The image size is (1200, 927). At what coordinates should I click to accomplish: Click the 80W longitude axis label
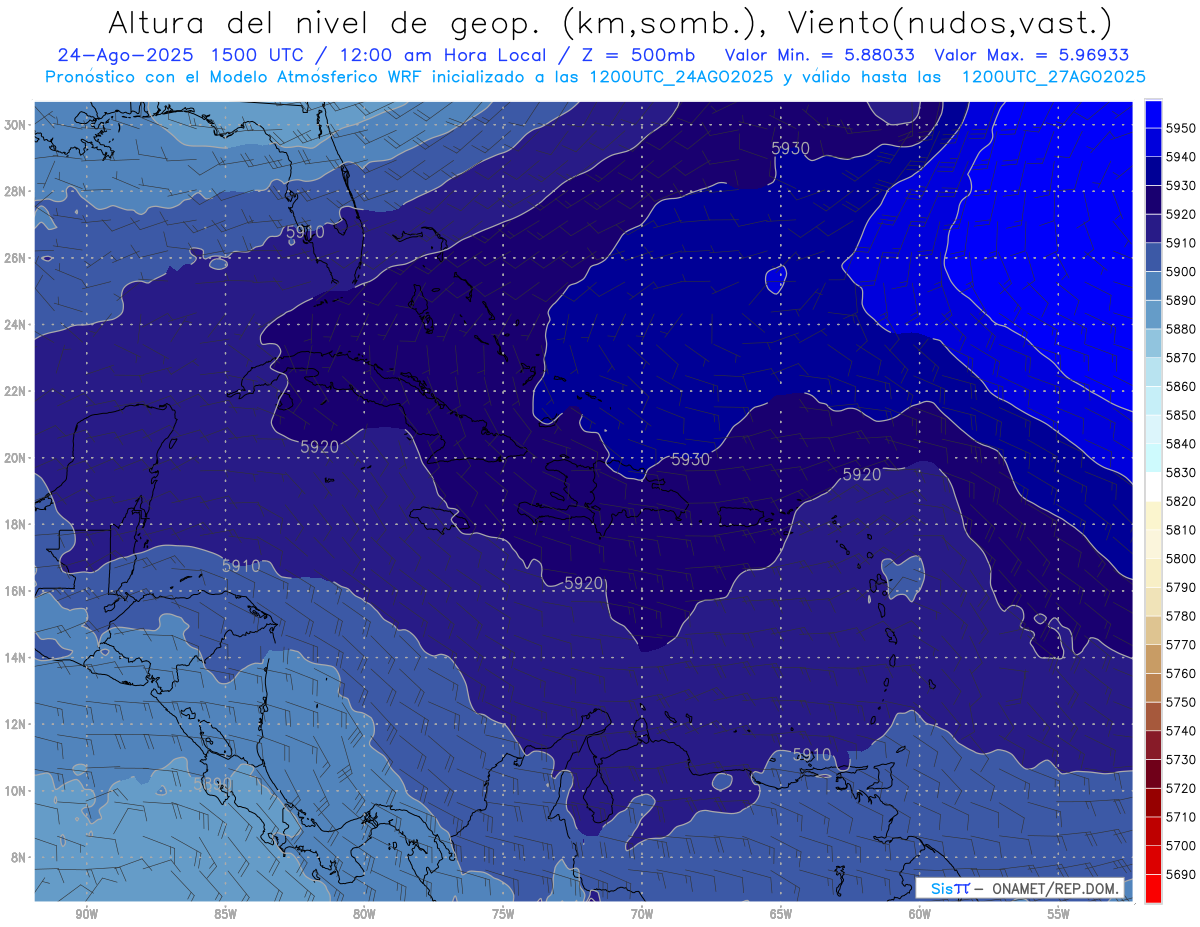[x=364, y=914]
